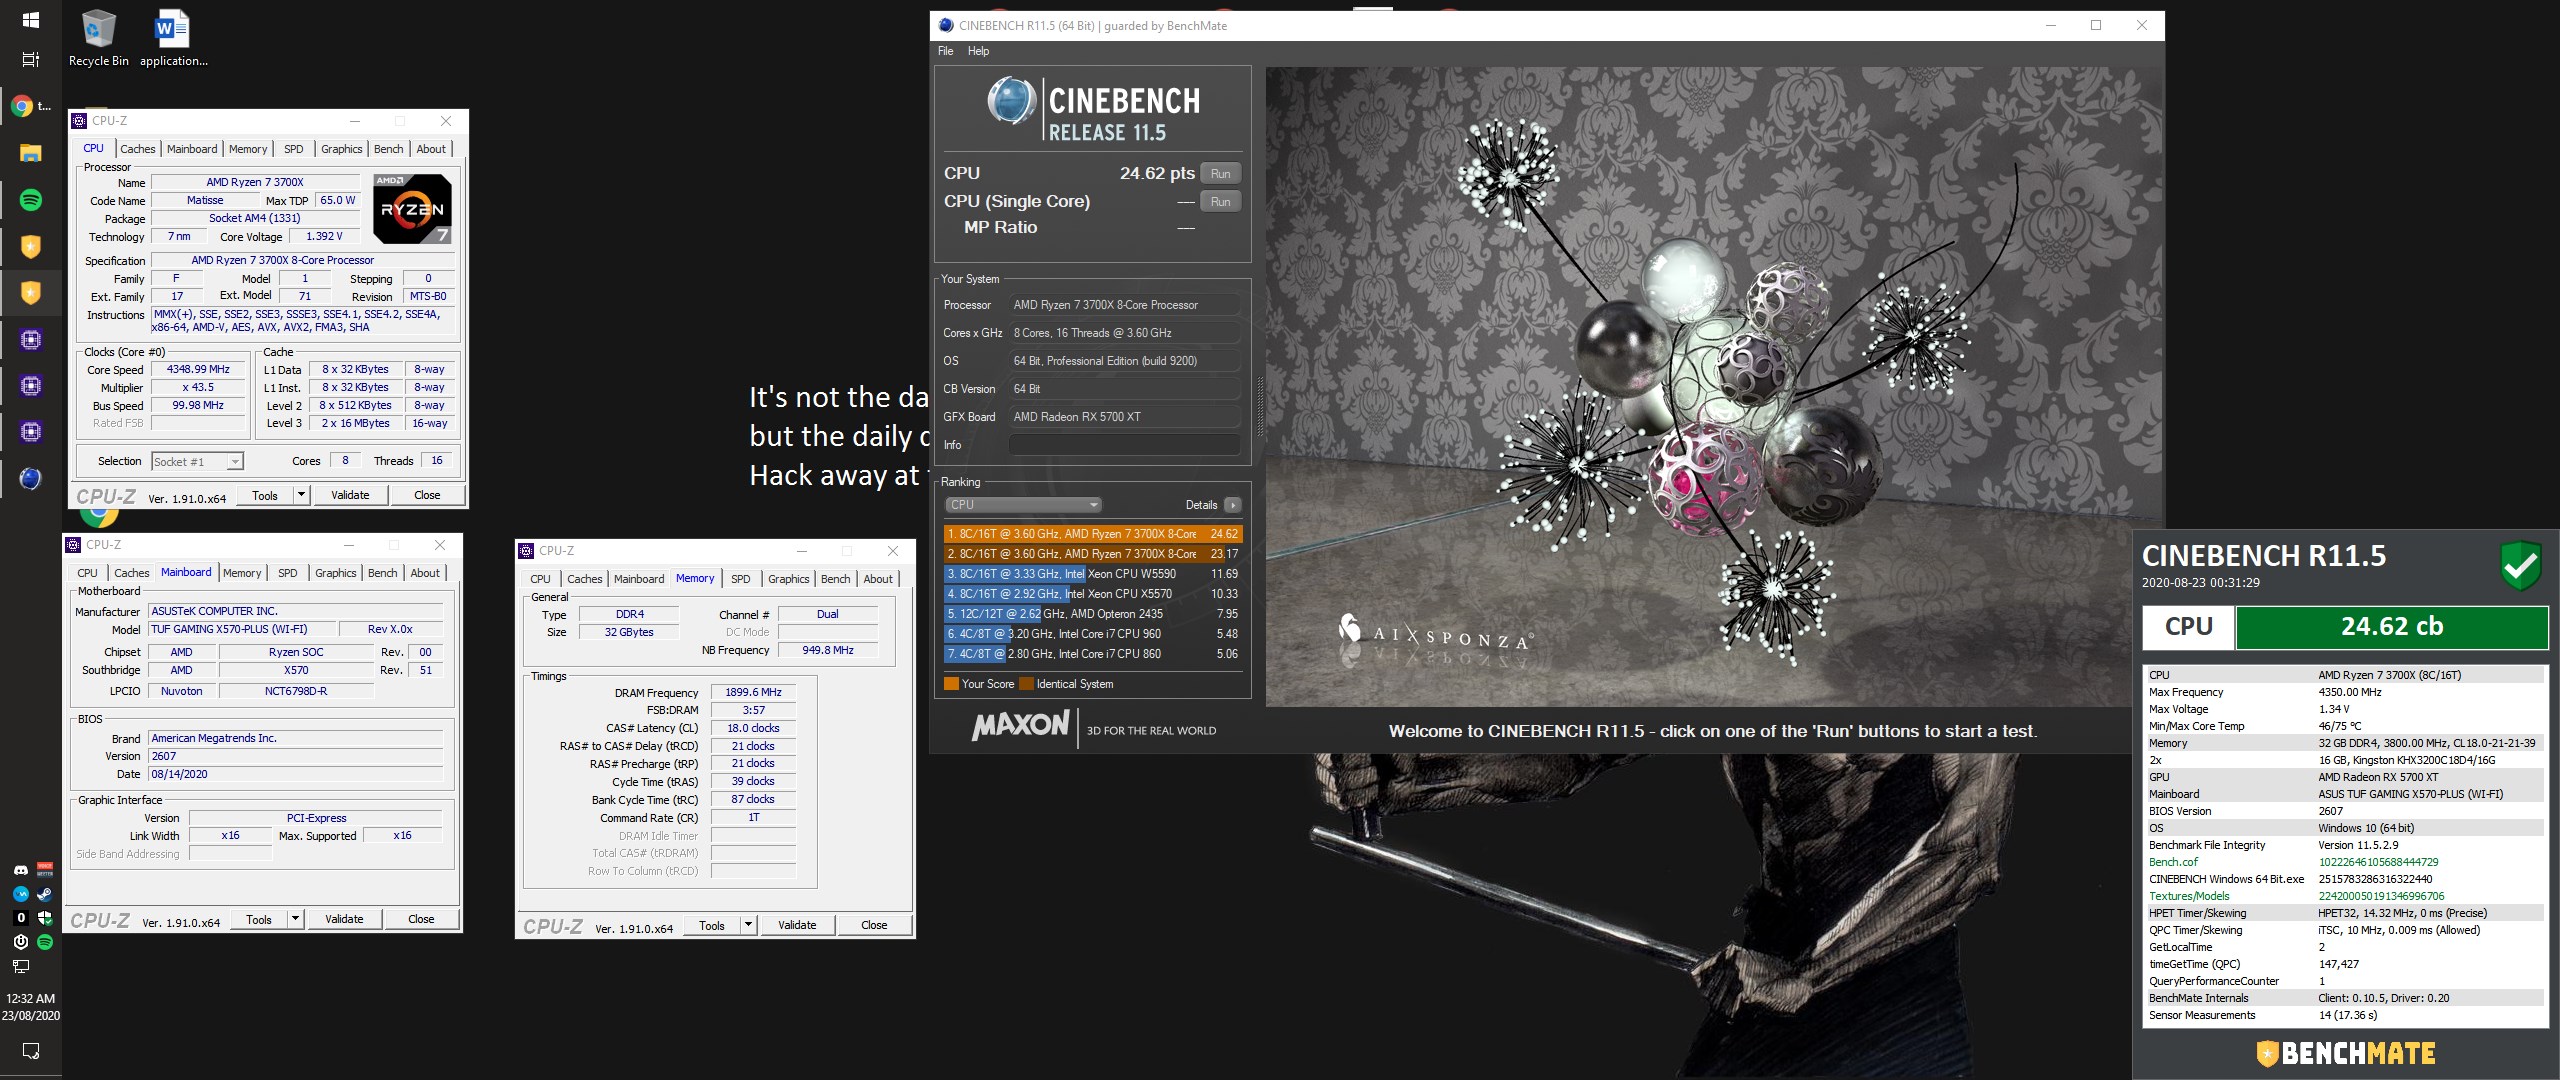This screenshot has width=2560, height=1080.
Task: Expand Tools arrow in CPU-Z Memory window
Action: (x=748, y=925)
